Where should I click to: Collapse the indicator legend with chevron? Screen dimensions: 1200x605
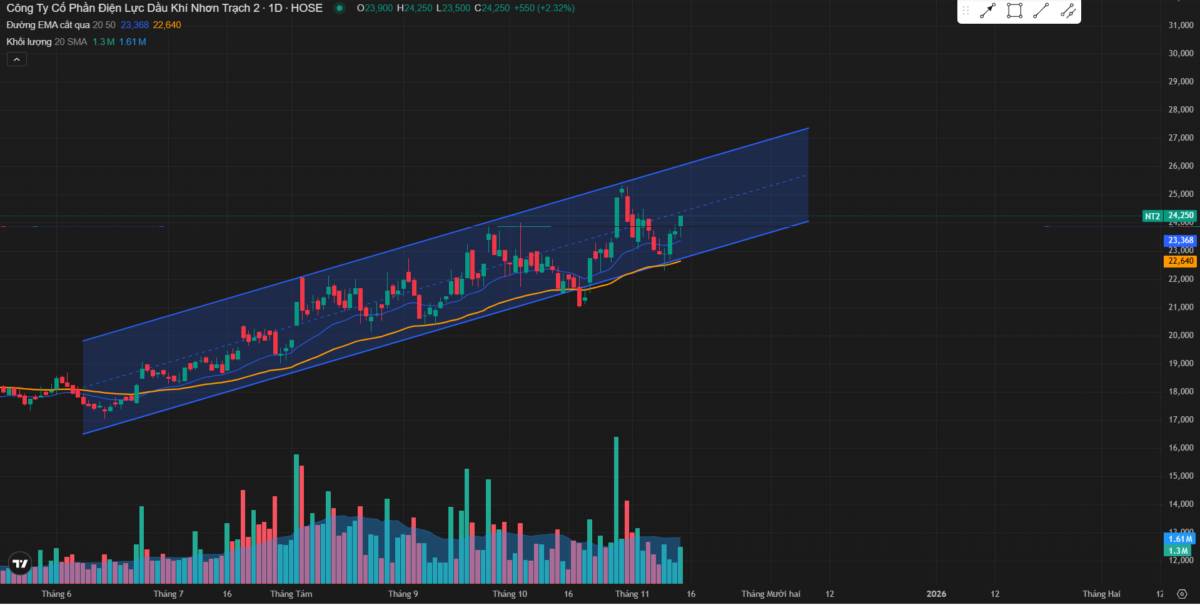16,59
